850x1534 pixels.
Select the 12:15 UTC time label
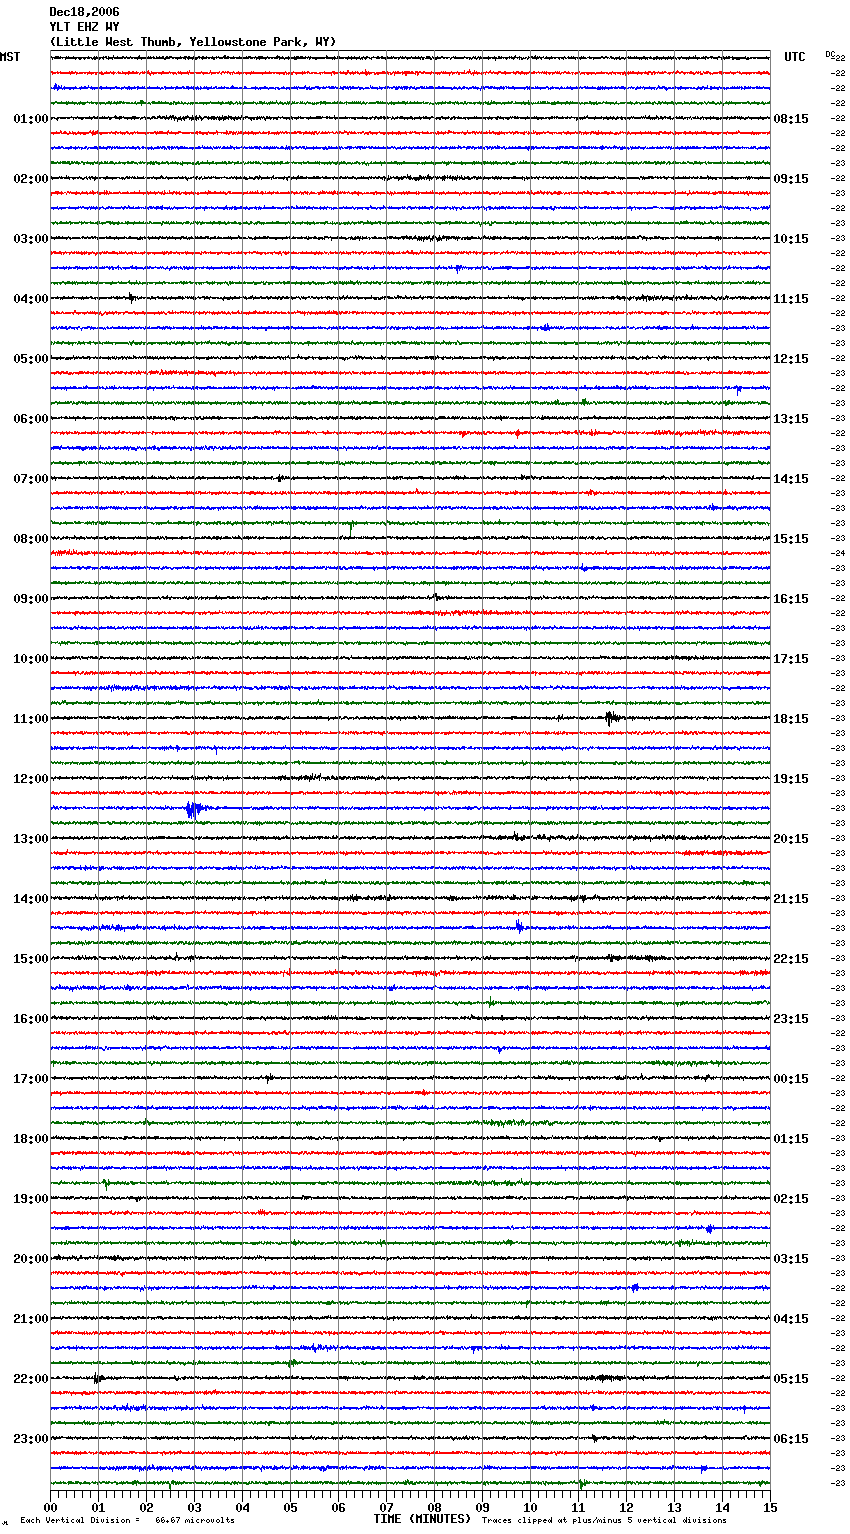coord(791,359)
